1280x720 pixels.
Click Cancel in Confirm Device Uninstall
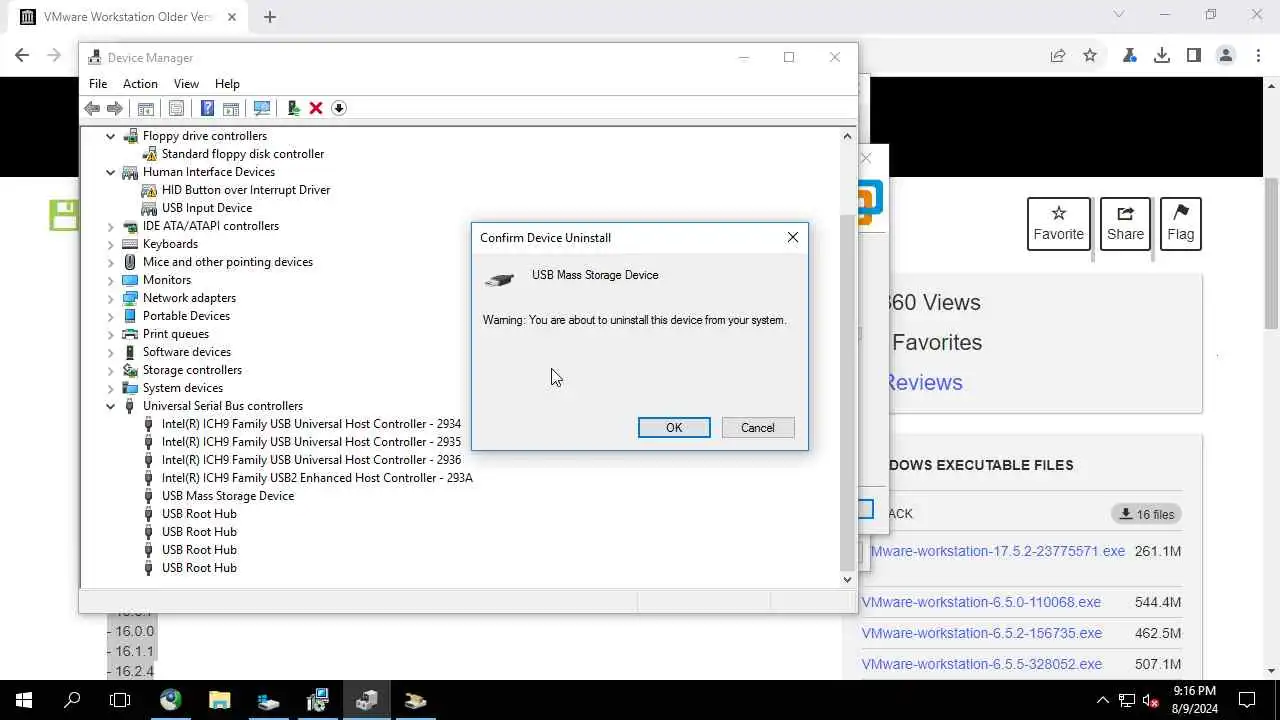pos(758,428)
